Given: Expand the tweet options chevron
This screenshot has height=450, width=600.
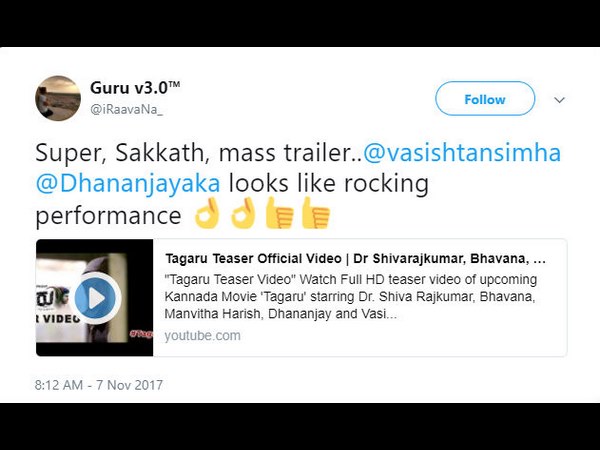Looking at the screenshot, I should (559, 100).
